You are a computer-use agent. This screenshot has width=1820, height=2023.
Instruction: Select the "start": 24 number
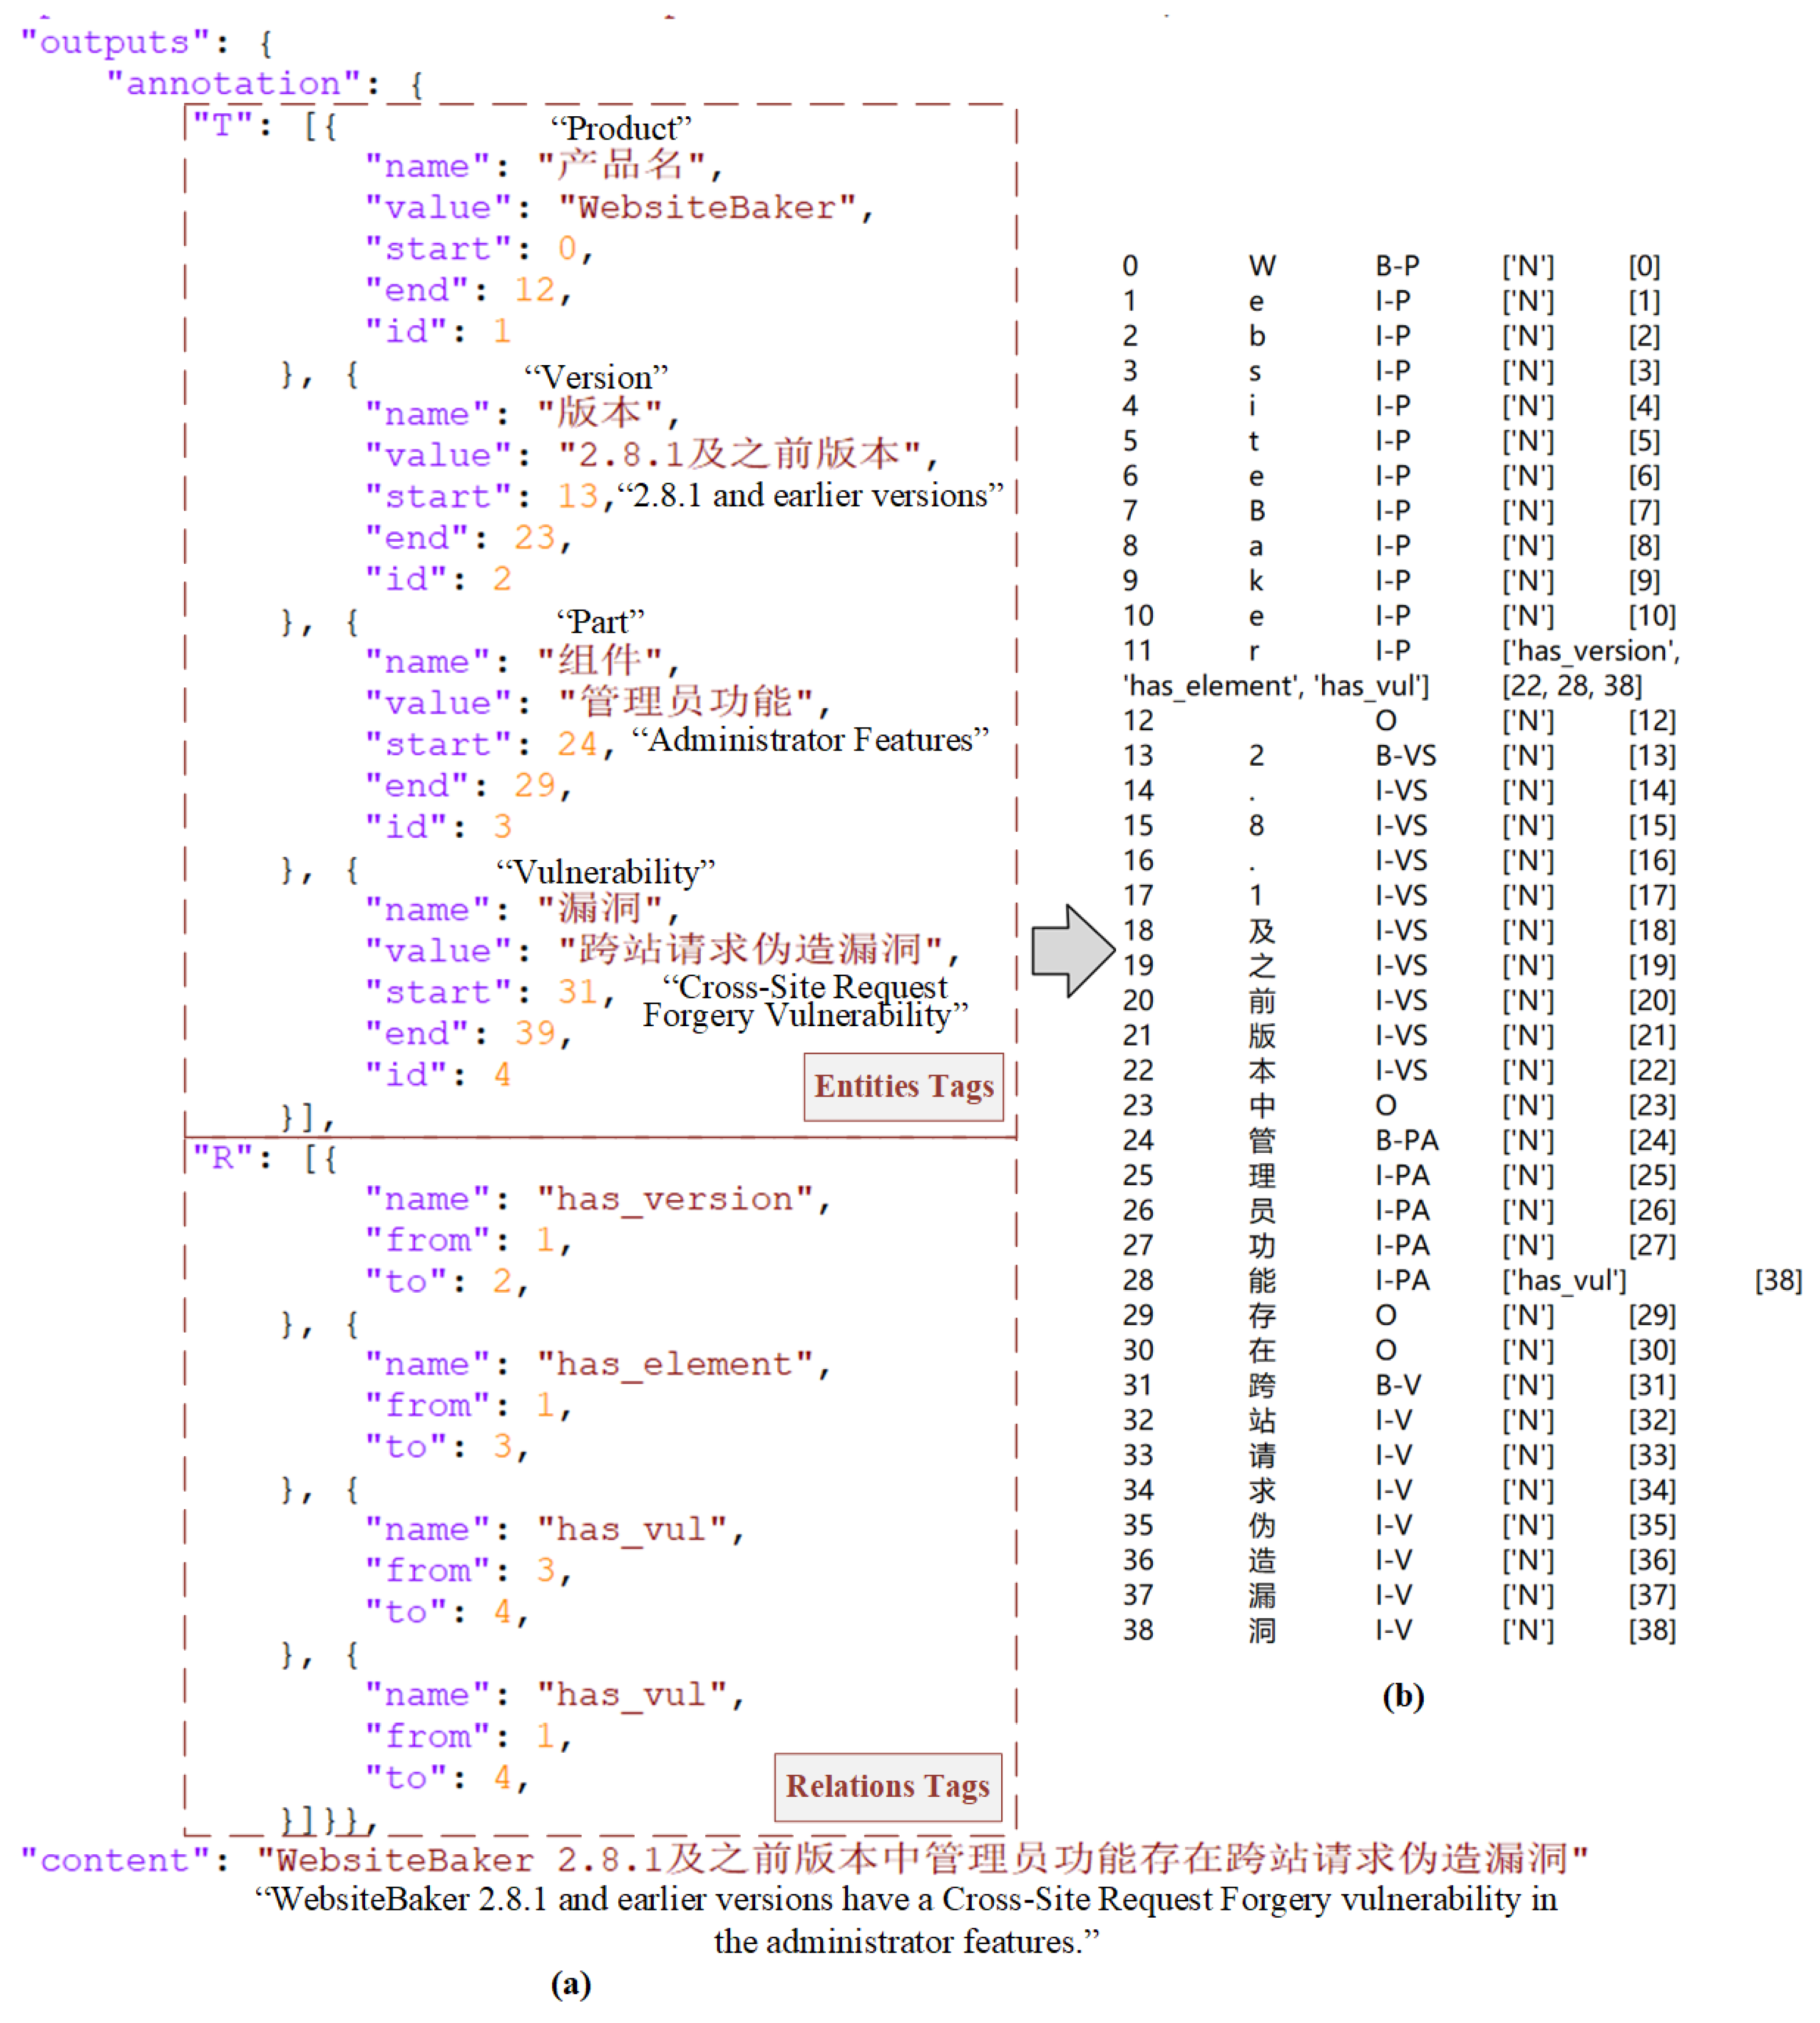(x=577, y=744)
